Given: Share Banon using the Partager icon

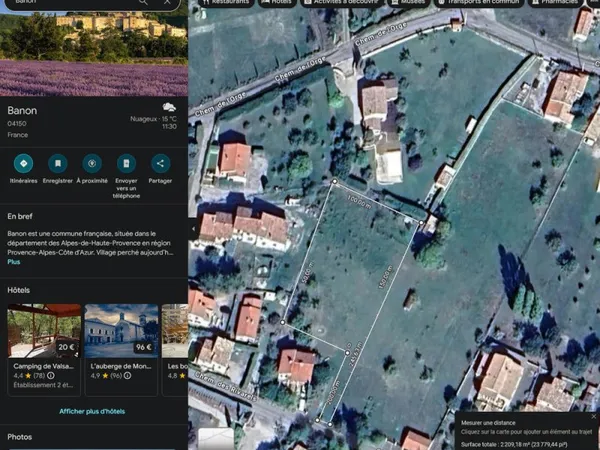Looking at the screenshot, I should pyautogui.click(x=160, y=164).
